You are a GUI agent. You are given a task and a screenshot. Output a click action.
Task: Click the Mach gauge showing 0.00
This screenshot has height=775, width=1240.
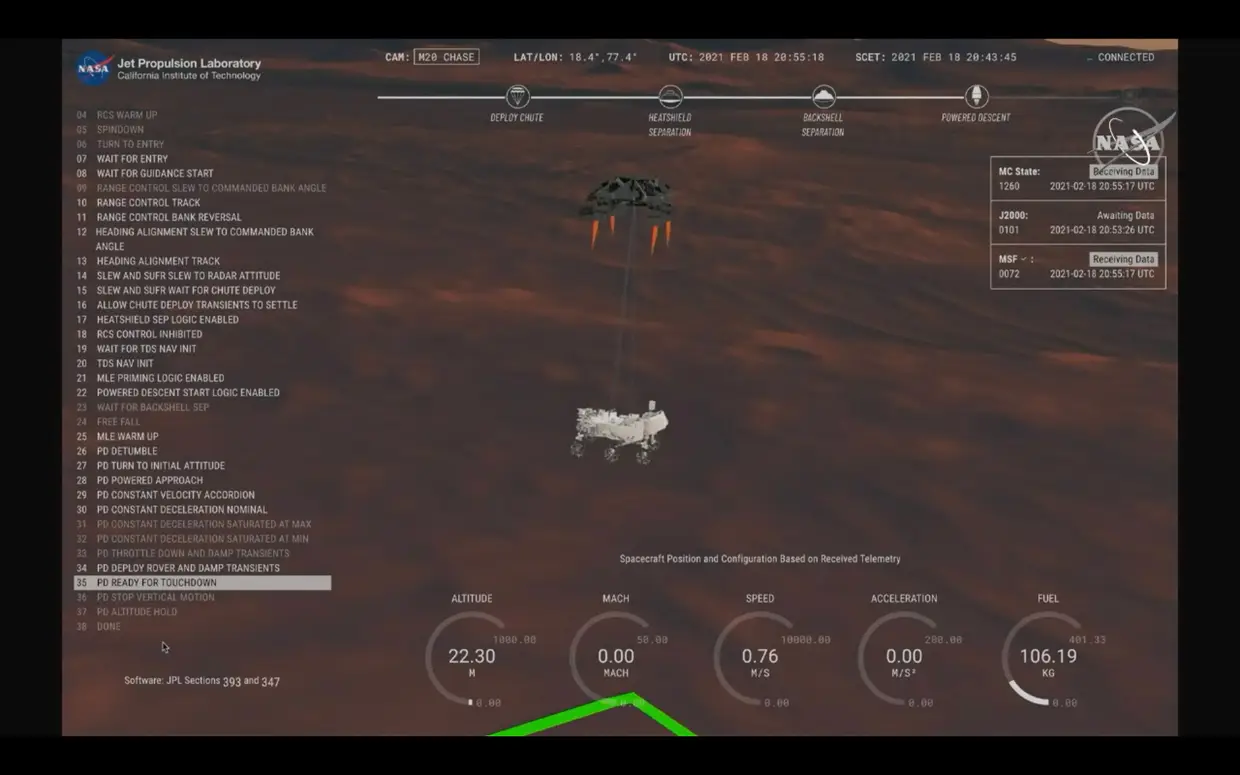pos(616,658)
